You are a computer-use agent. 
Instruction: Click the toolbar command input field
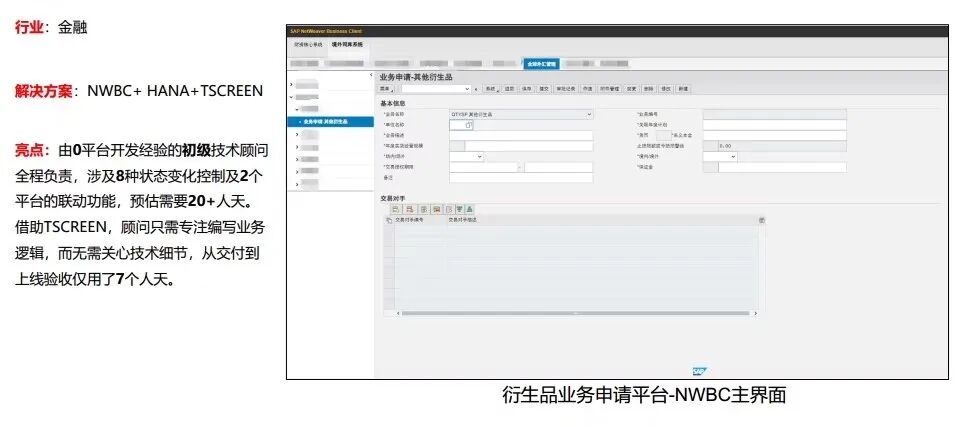coord(431,89)
